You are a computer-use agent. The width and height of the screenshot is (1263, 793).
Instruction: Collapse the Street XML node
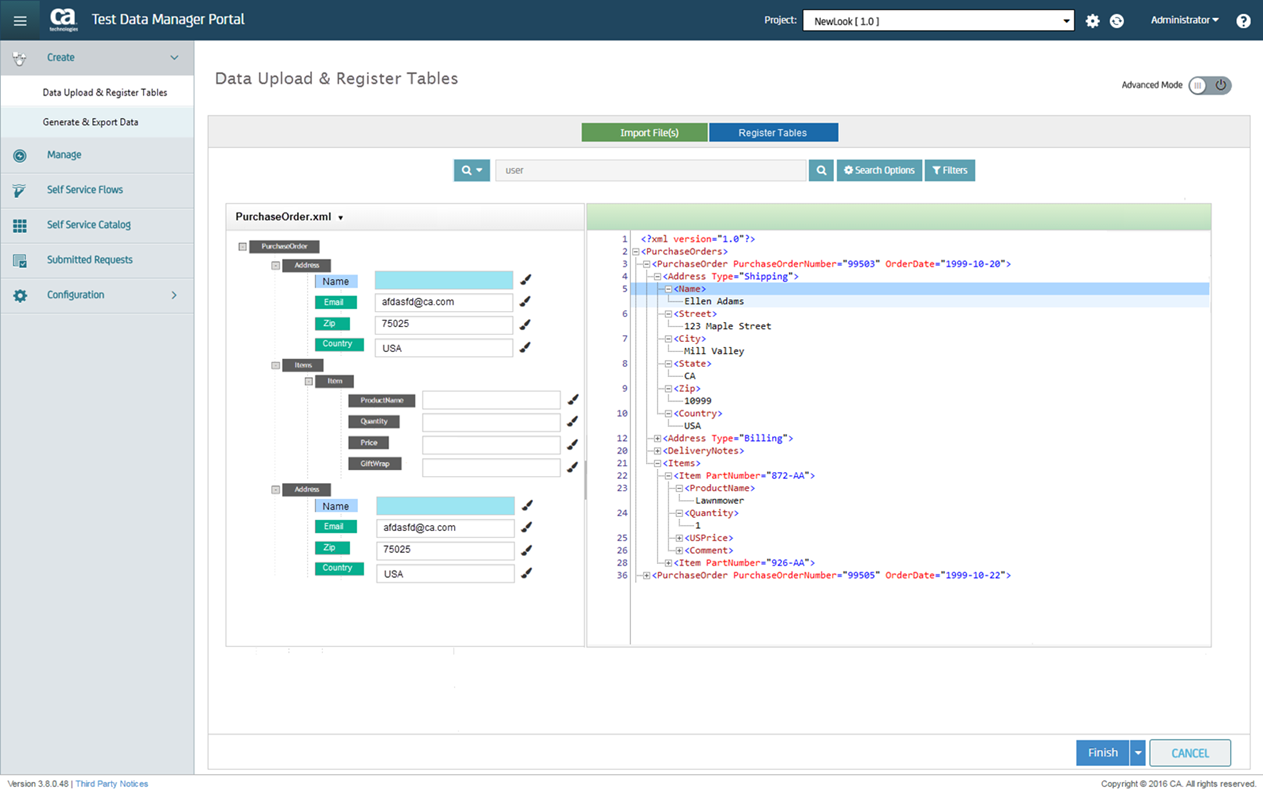coord(669,314)
